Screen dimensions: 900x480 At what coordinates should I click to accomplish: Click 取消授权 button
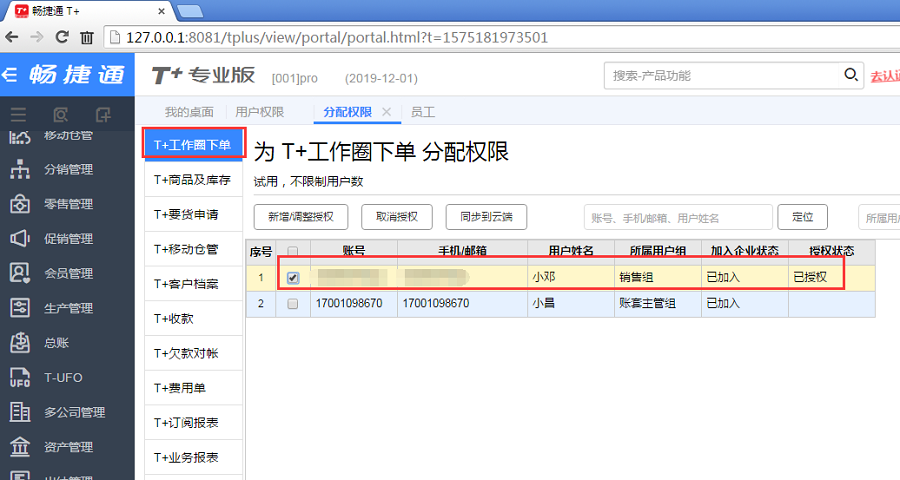(397, 217)
